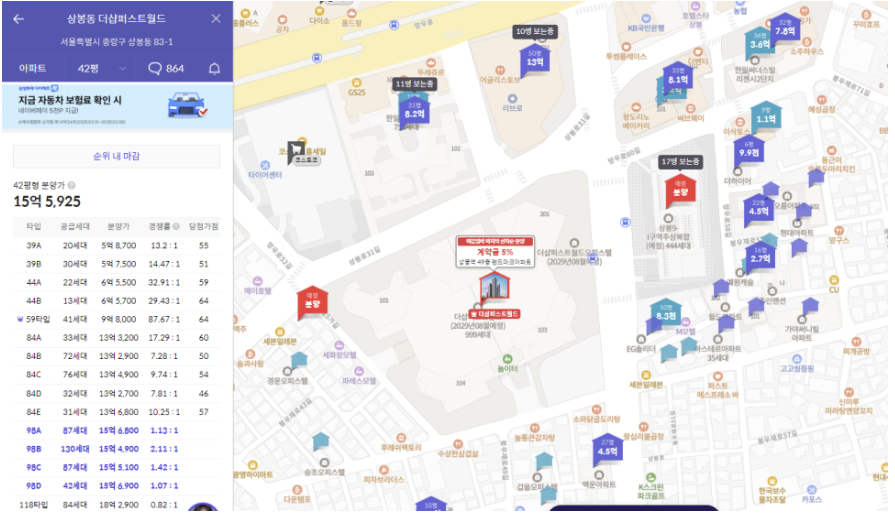
Task: Click the K스크린 파크골프 map icon
Action: click(x=651, y=477)
